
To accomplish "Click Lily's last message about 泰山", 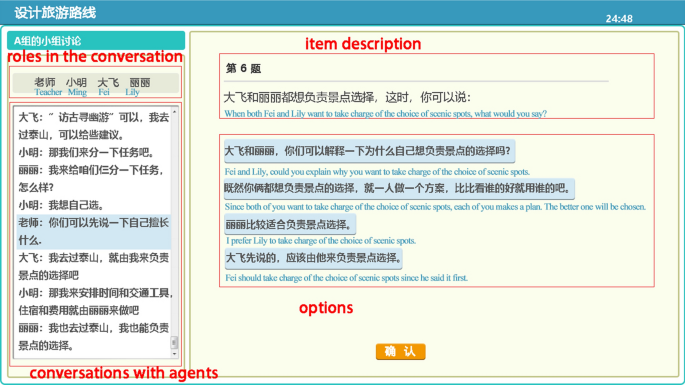I will [93, 337].
